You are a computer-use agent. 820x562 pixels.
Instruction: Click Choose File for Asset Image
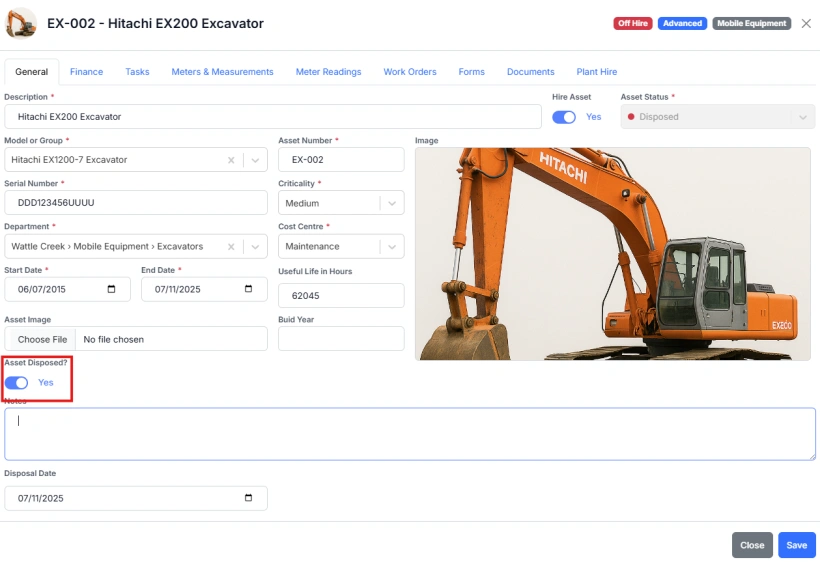[x=42, y=339]
